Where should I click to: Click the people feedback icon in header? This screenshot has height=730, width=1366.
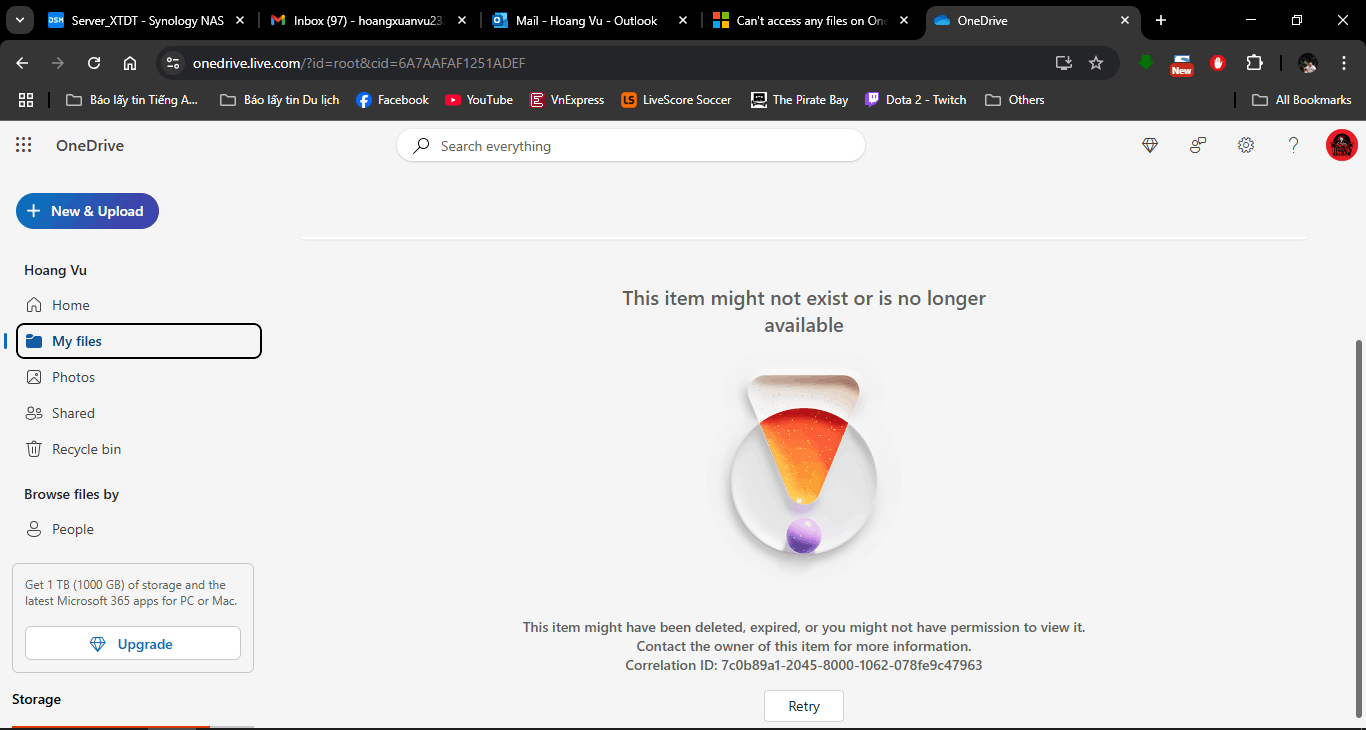click(1198, 145)
